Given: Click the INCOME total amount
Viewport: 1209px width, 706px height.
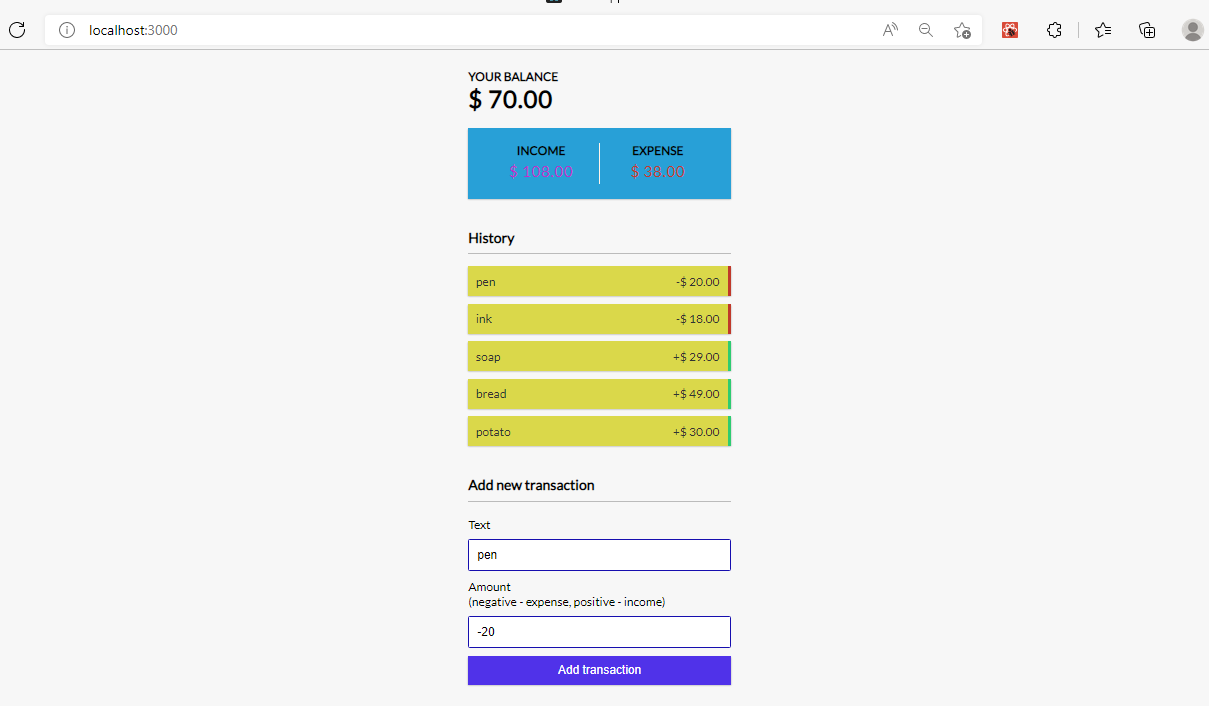Looking at the screenshot, I should tap(541, 171).
